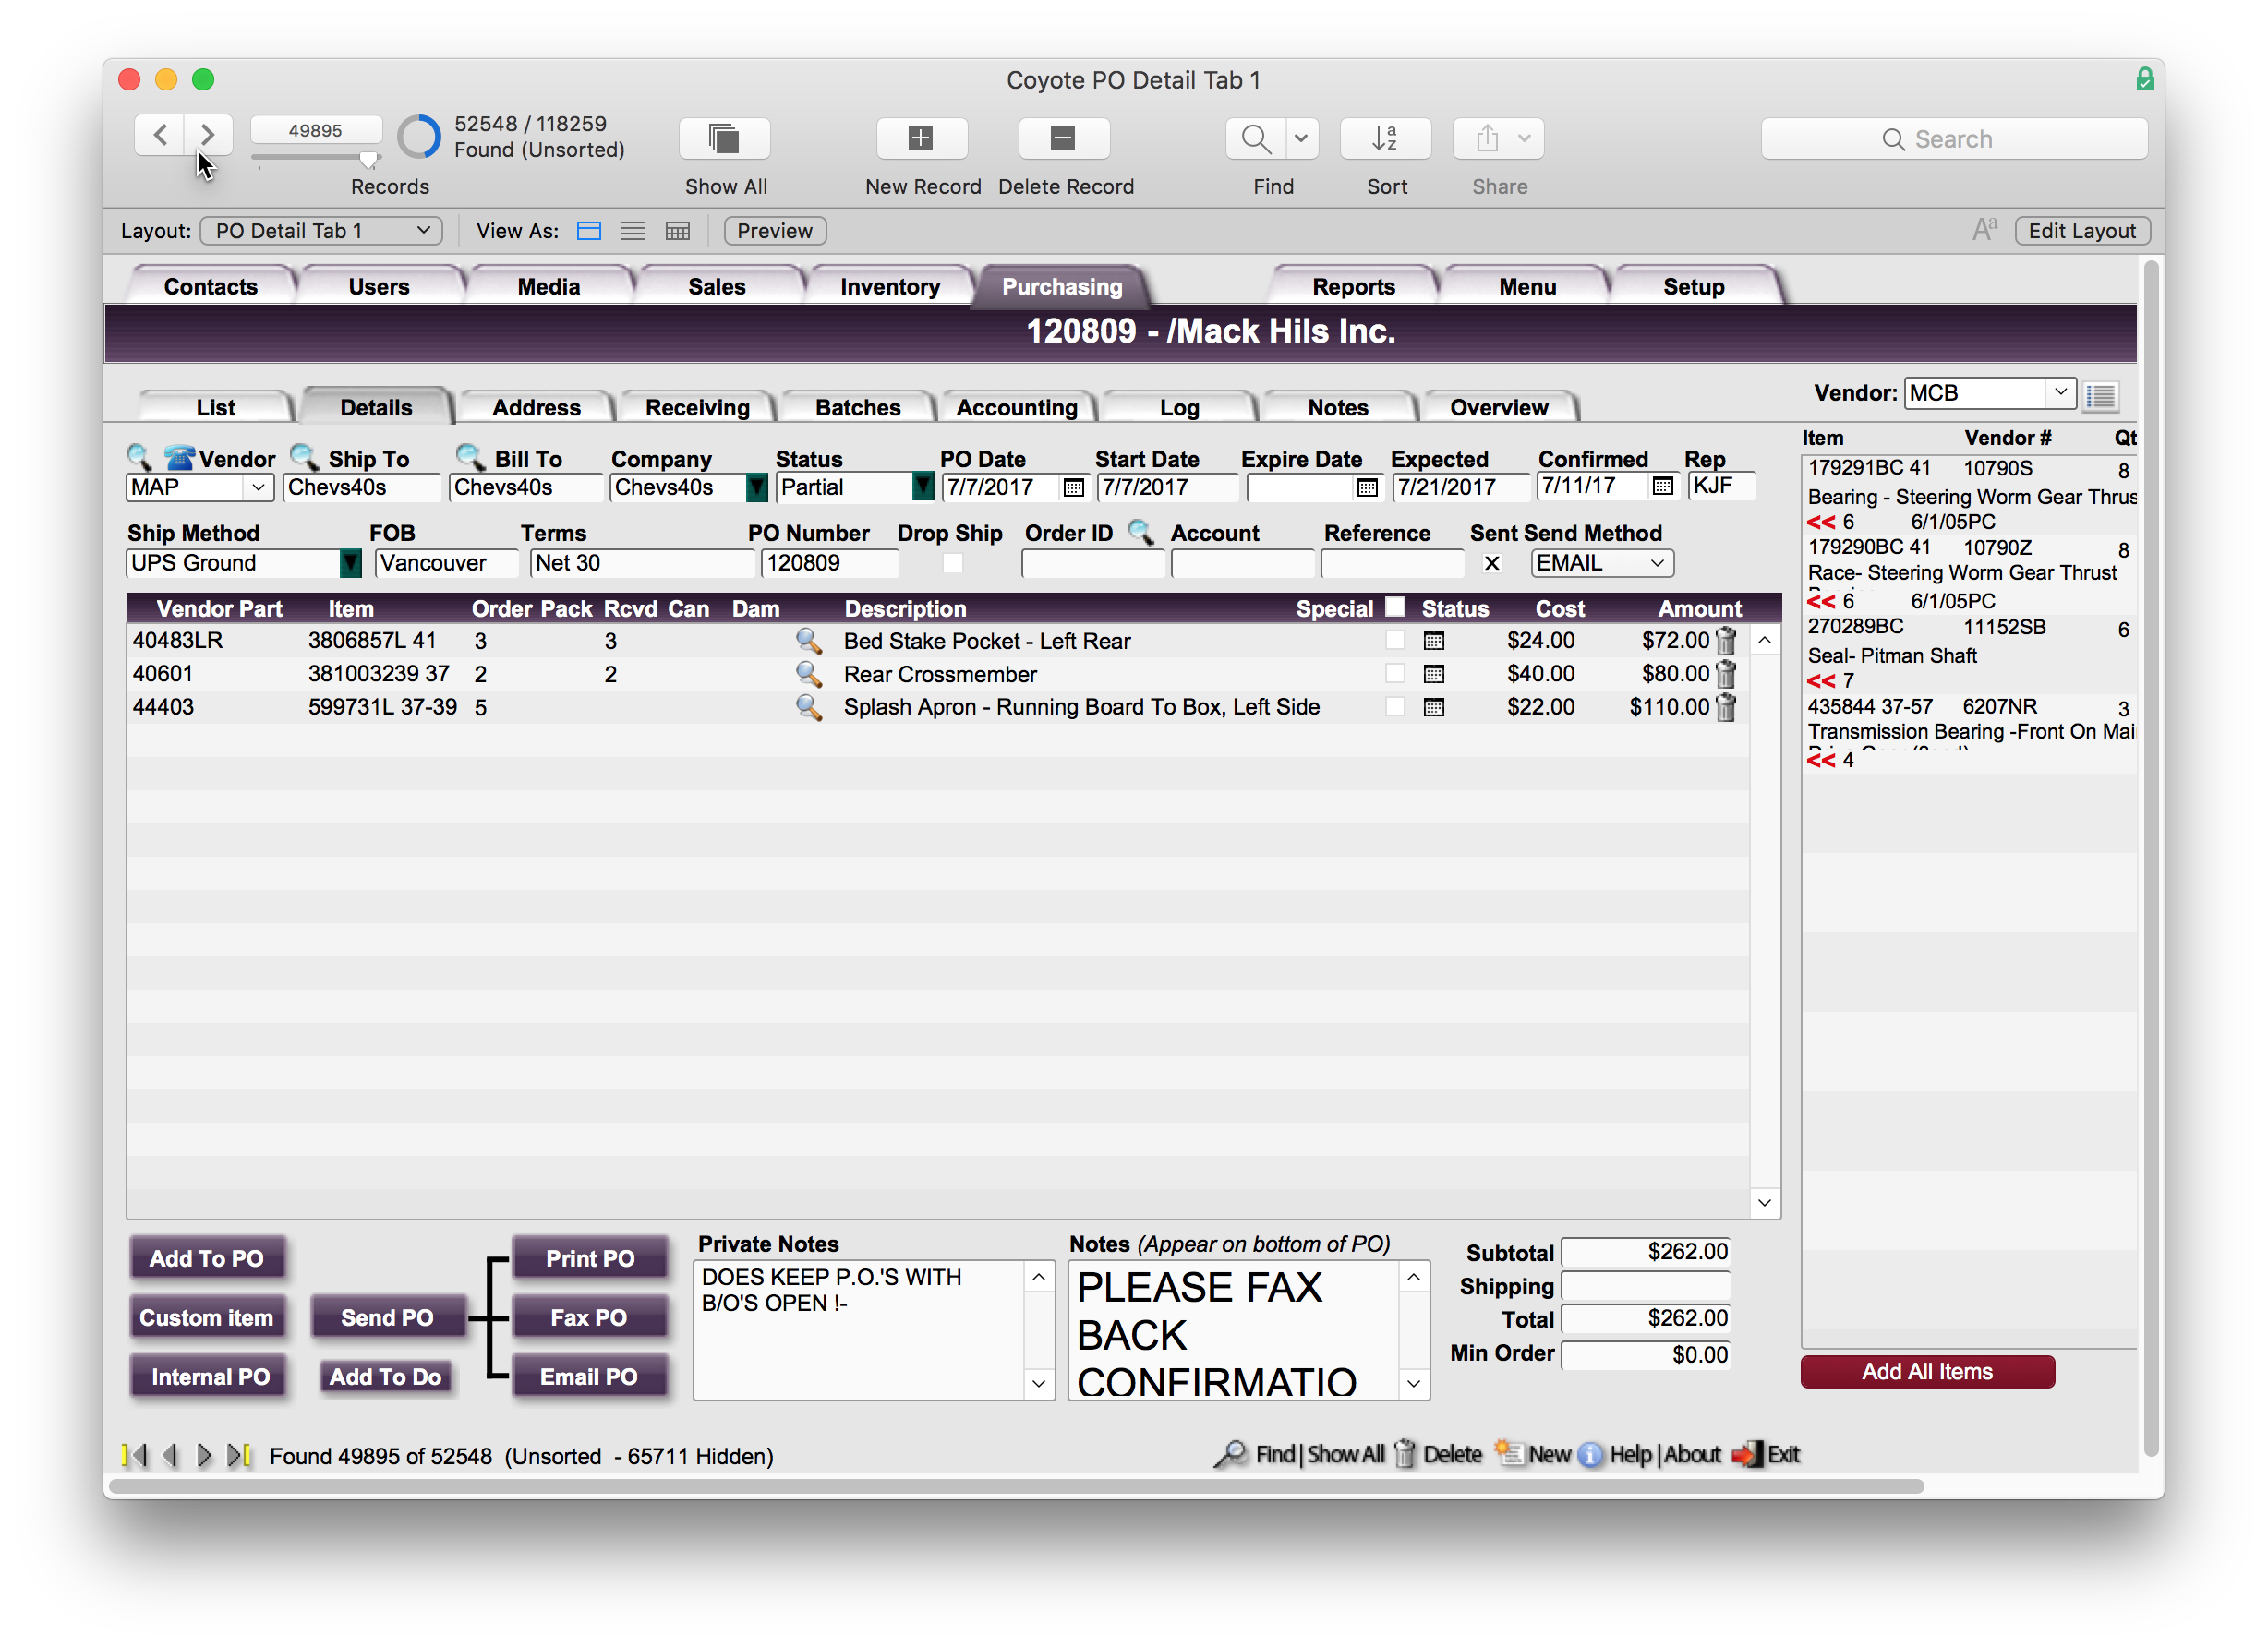Toggle the Drop Ship checkbox
This screenshot has width=2268, height=1647.
tap(952, 563)
